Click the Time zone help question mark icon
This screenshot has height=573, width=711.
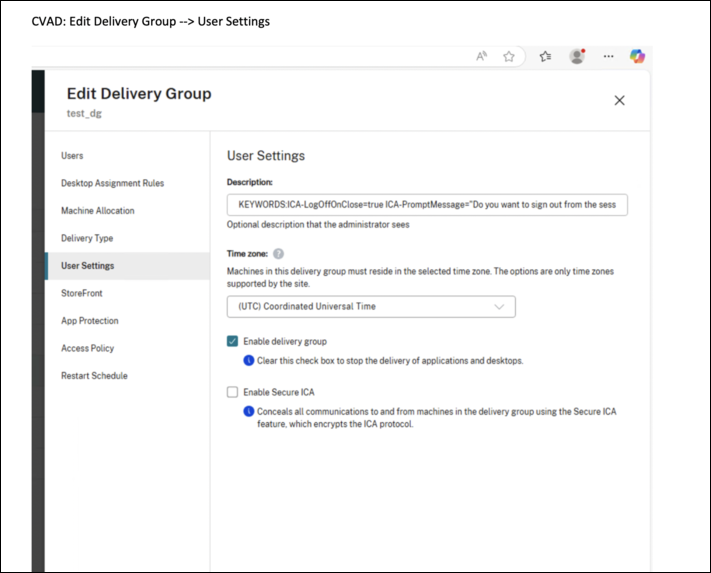coord(278,255)
